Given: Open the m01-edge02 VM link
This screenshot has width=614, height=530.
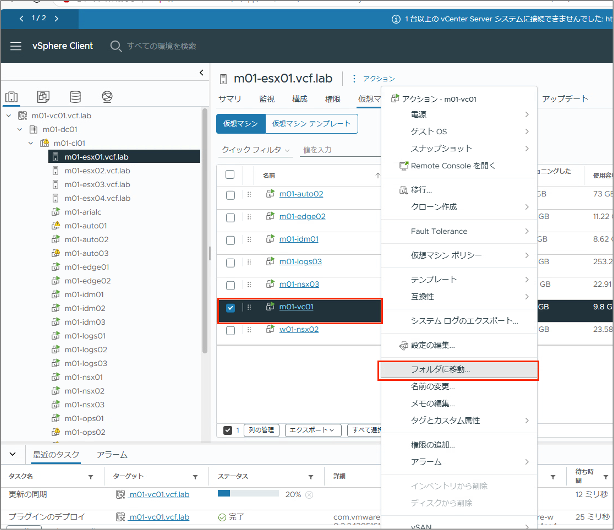Looking at the screenshot, I should (302, 217).
